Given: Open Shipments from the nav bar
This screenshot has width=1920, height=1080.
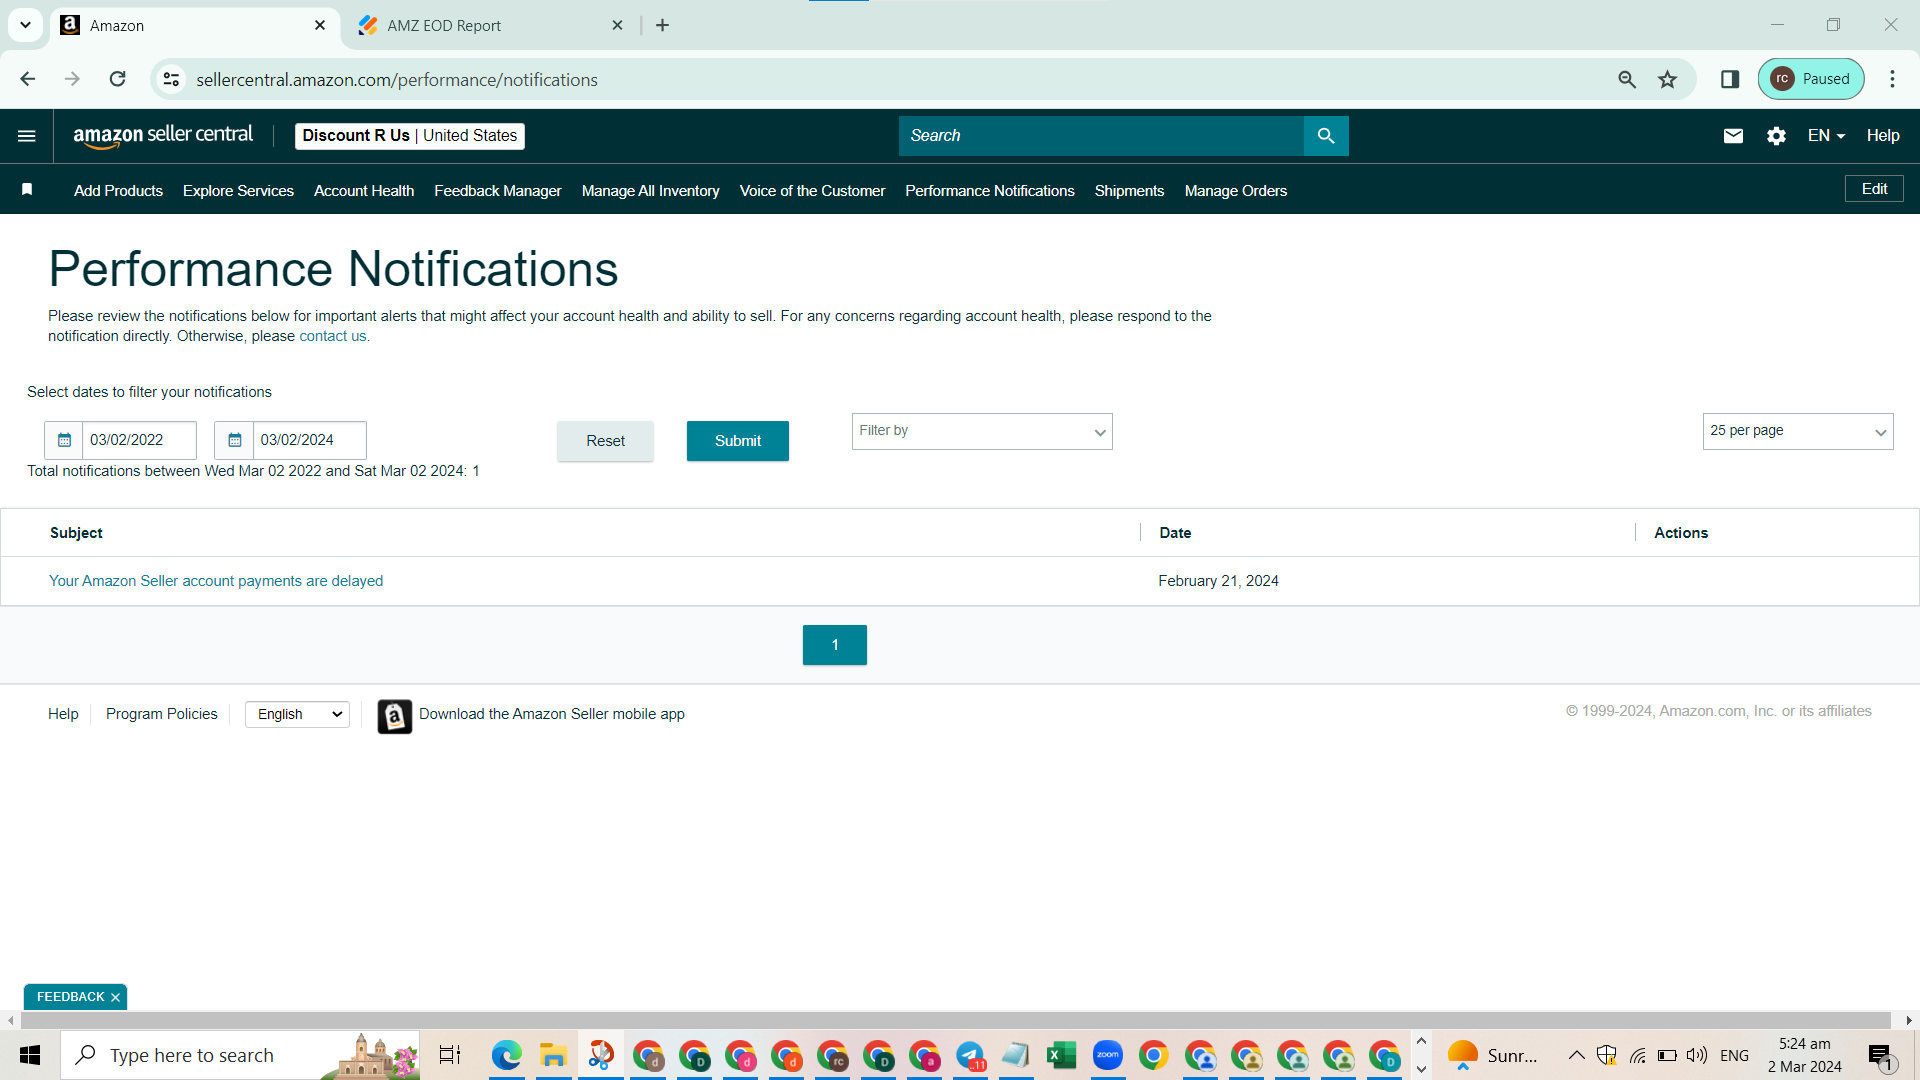Looking at the screenshot, I should click(1129, 191).
